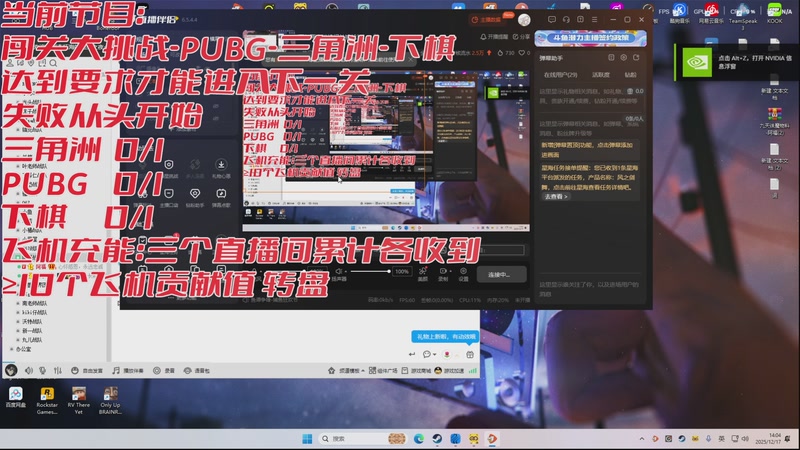The image size is (800, 450).
Task: Click the 礼物上新啦 tooltip bubble
Action: 446,337
